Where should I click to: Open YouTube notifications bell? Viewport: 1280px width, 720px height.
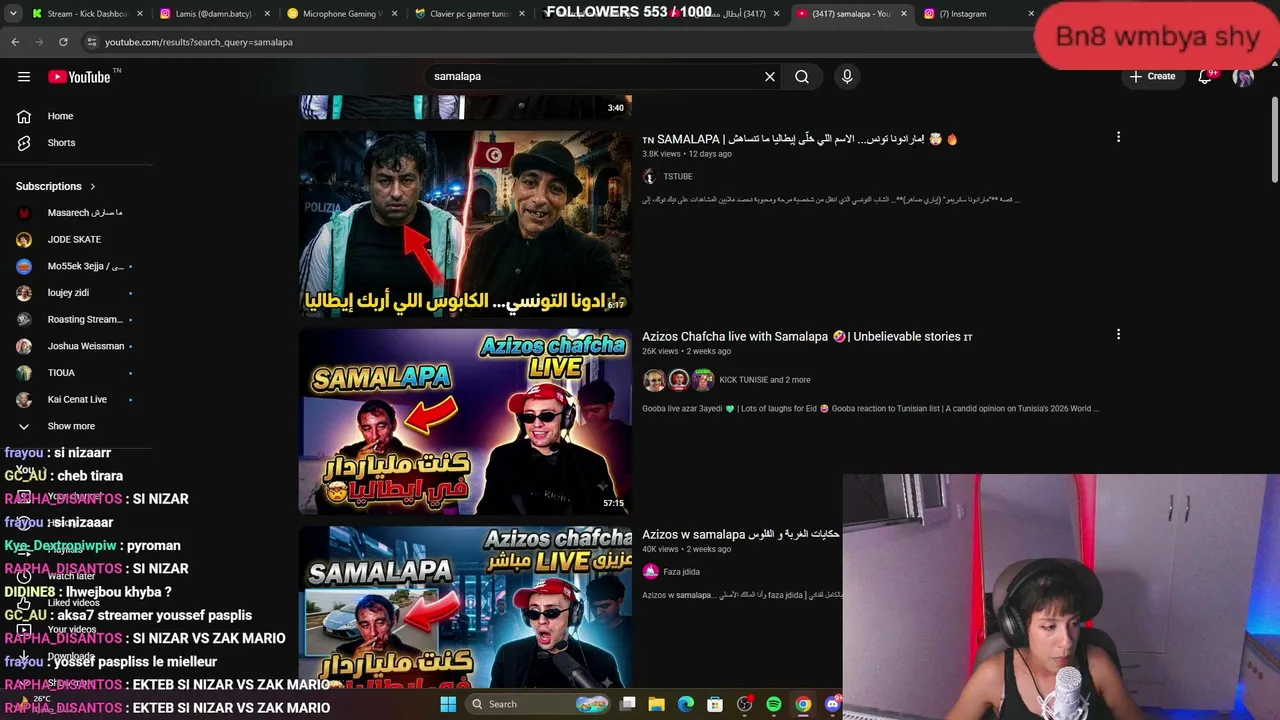[x=1205, y=77]
